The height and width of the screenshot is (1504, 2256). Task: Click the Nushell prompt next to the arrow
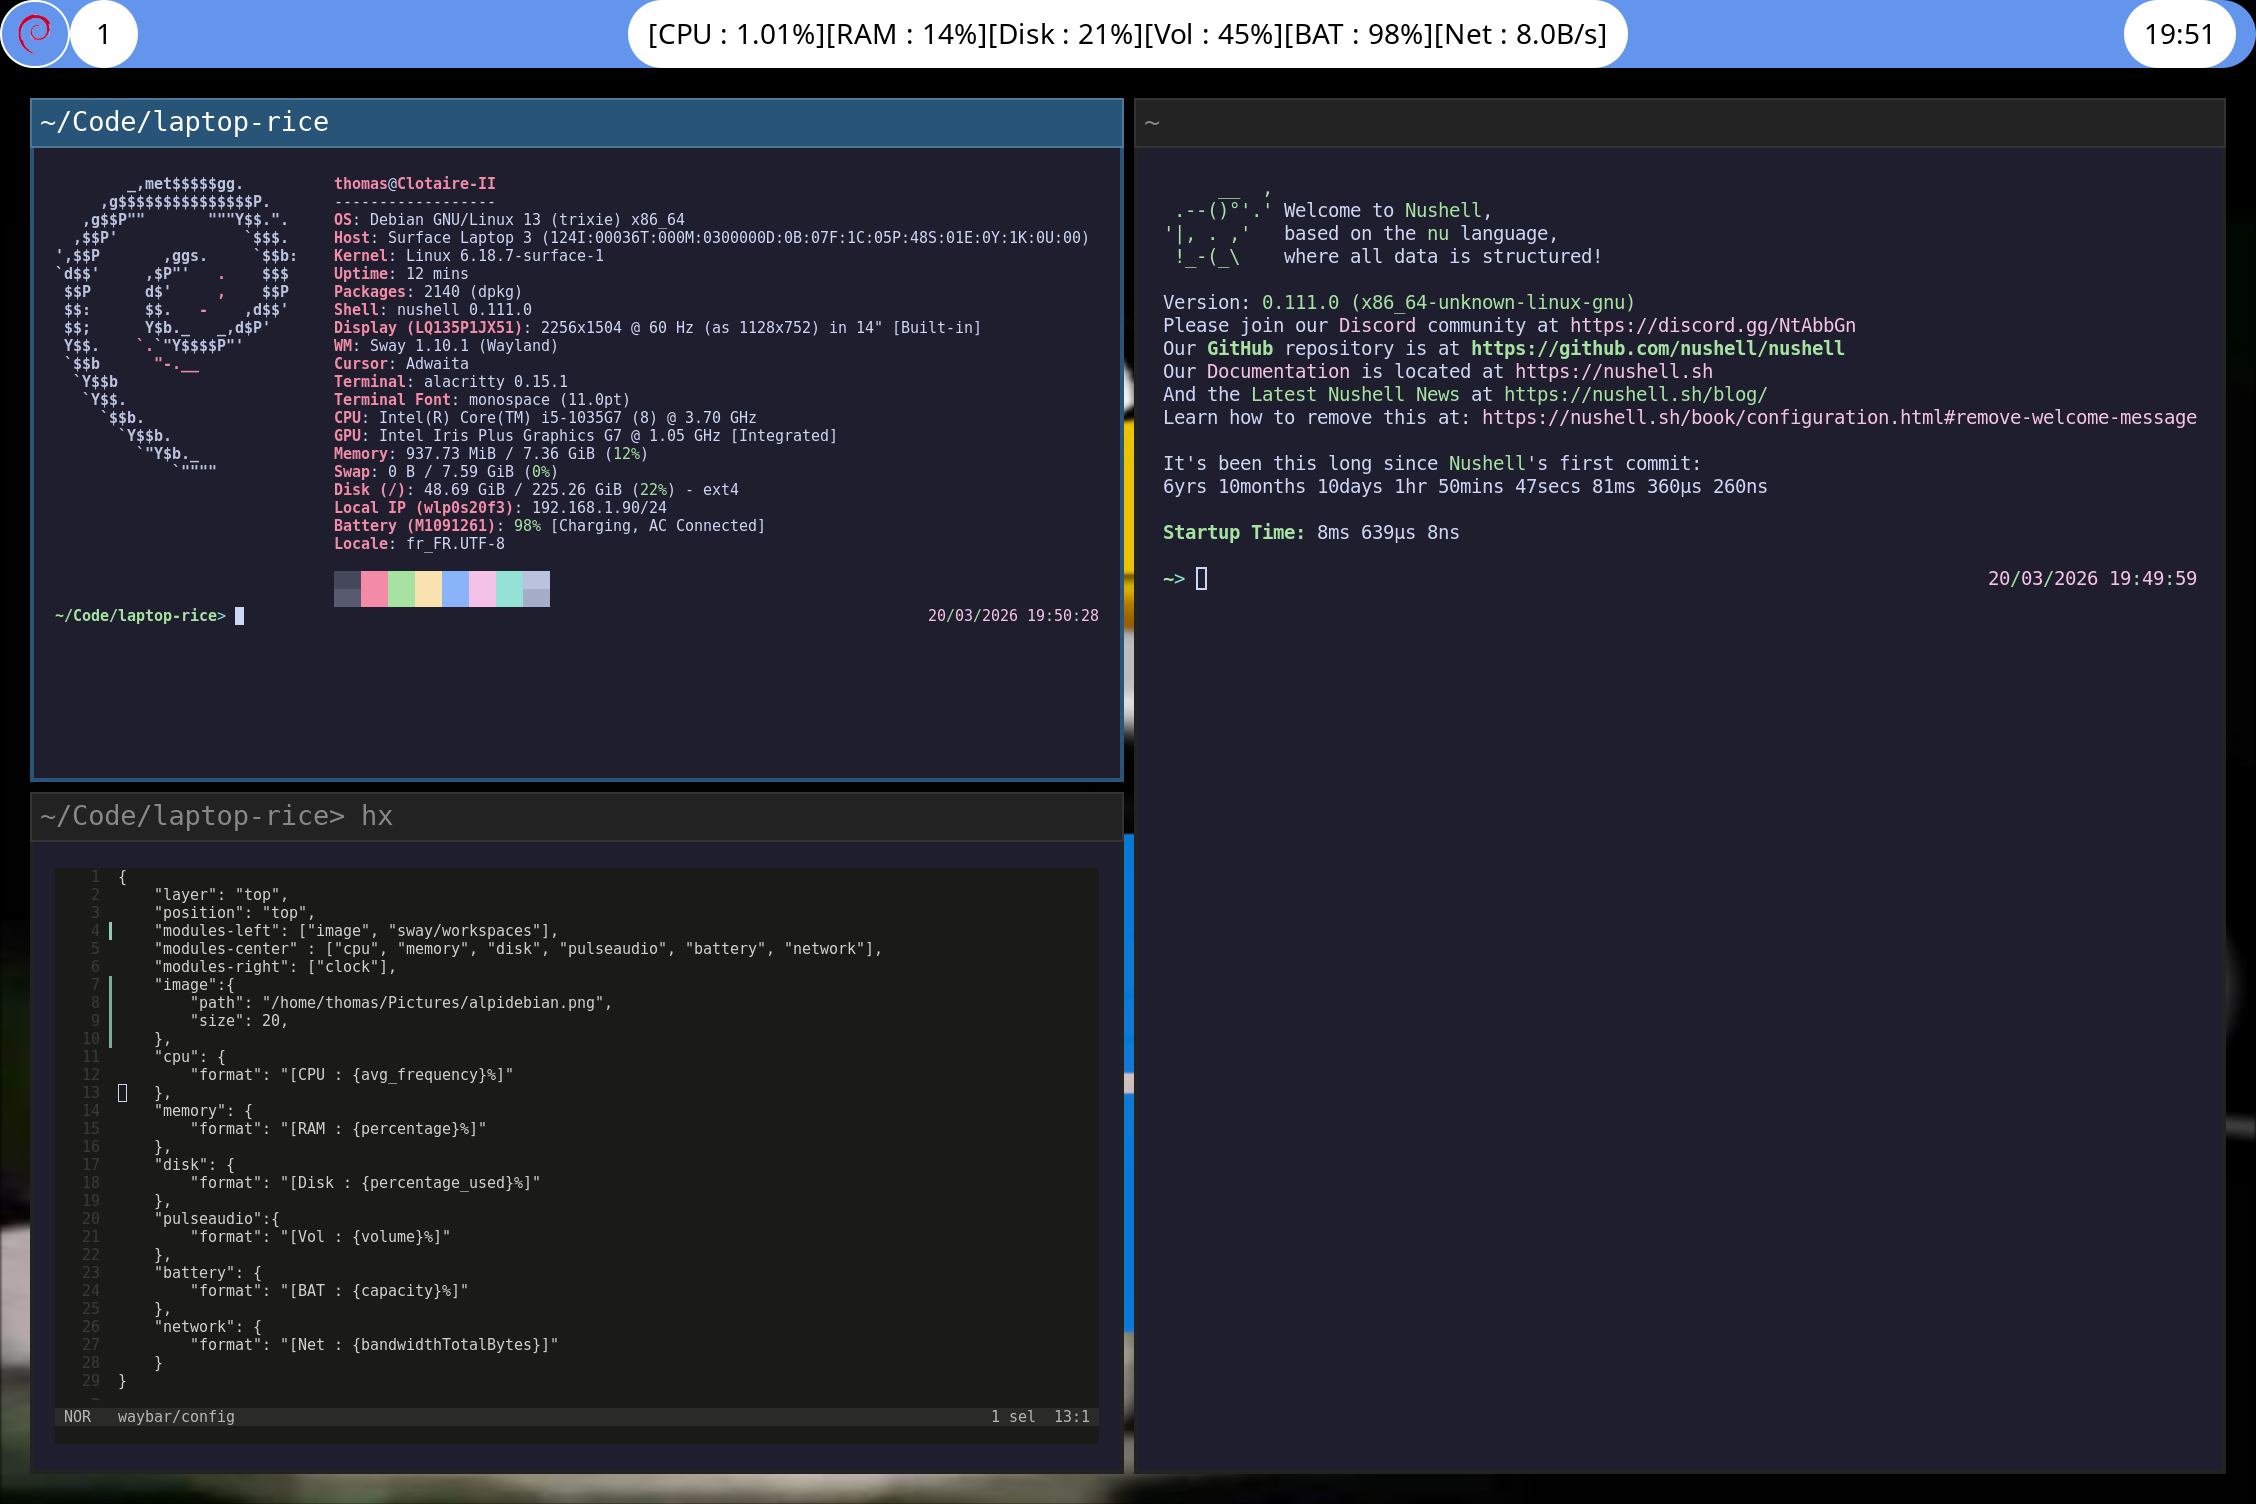click(x=1201, y=578)
